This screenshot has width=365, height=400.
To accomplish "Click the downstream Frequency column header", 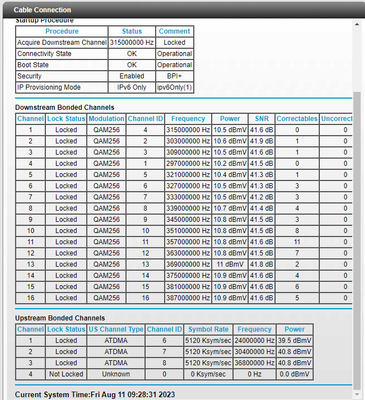I will pos(188,119).
